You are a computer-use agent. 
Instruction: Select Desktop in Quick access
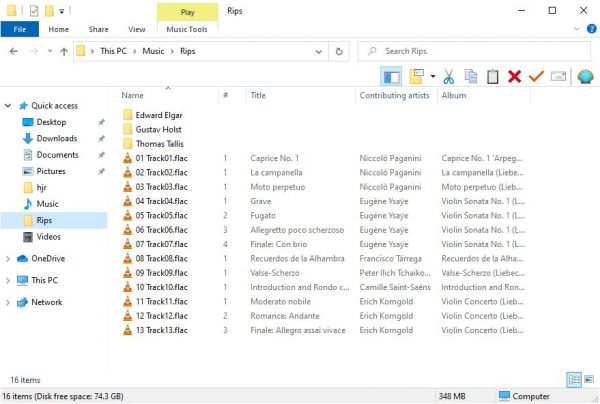[x=51, y=122]
